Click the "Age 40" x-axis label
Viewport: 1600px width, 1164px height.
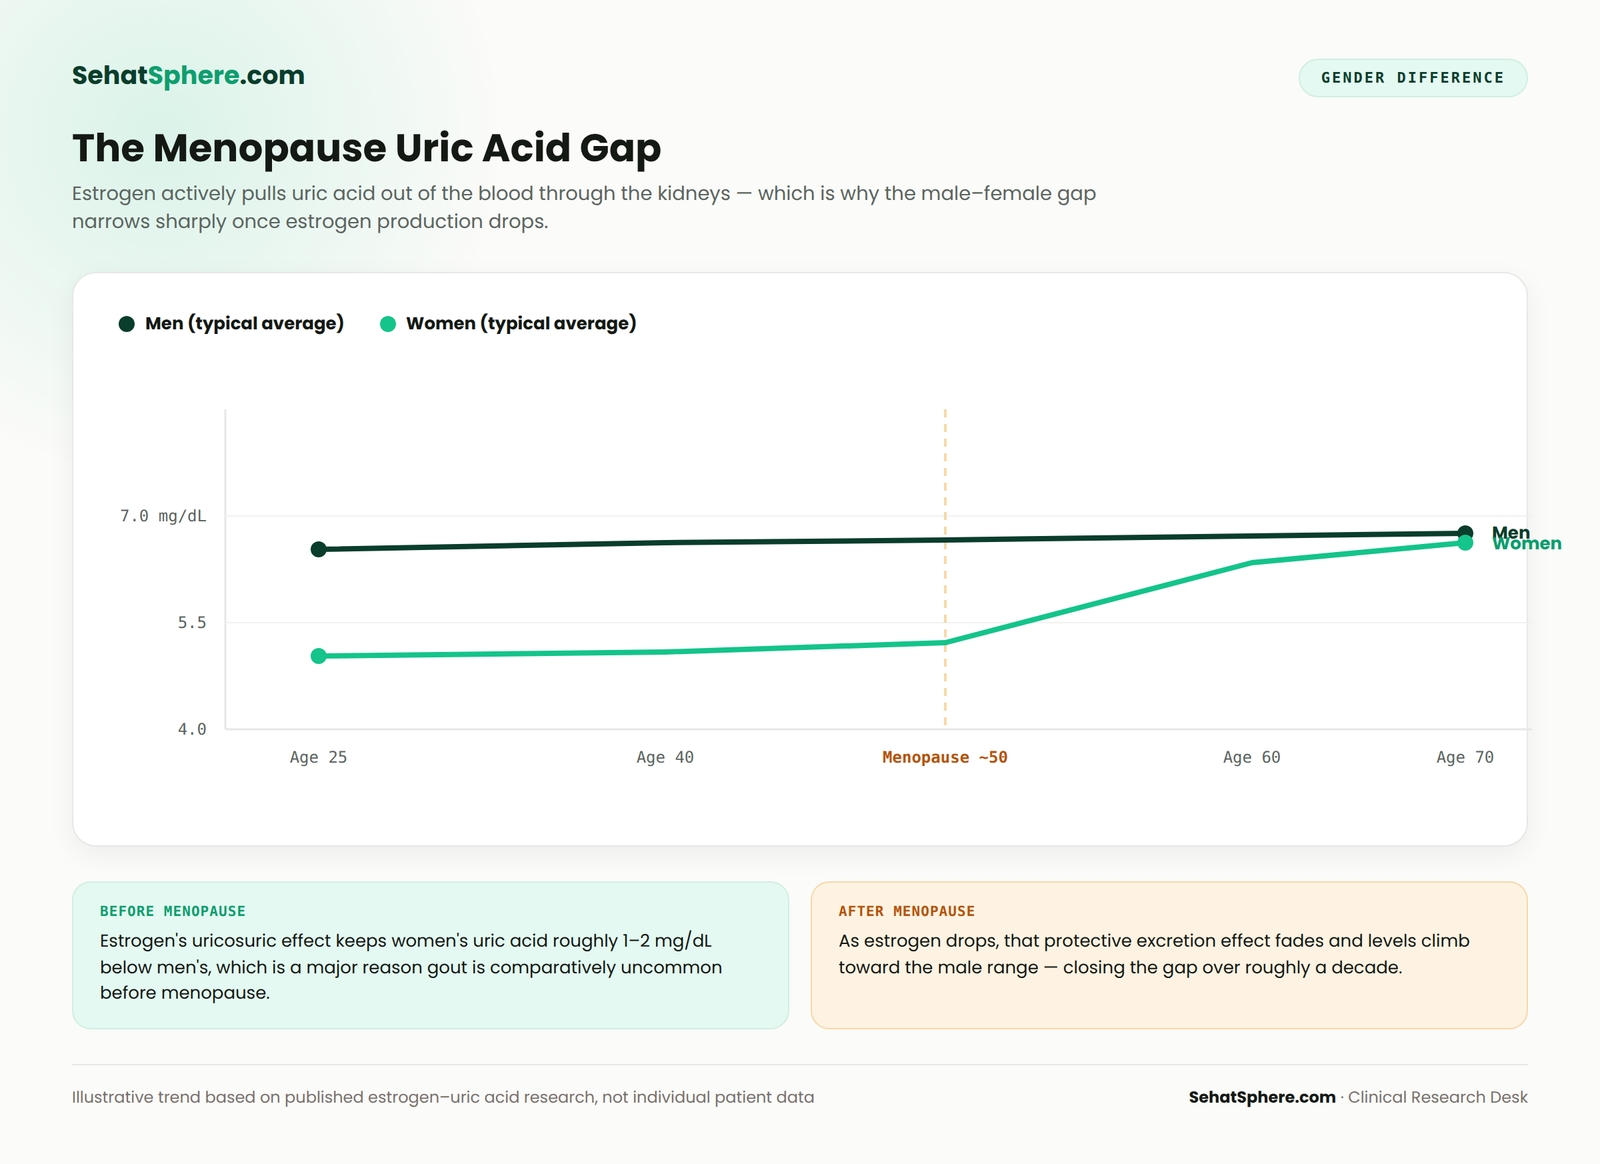(x=665, y=758)
